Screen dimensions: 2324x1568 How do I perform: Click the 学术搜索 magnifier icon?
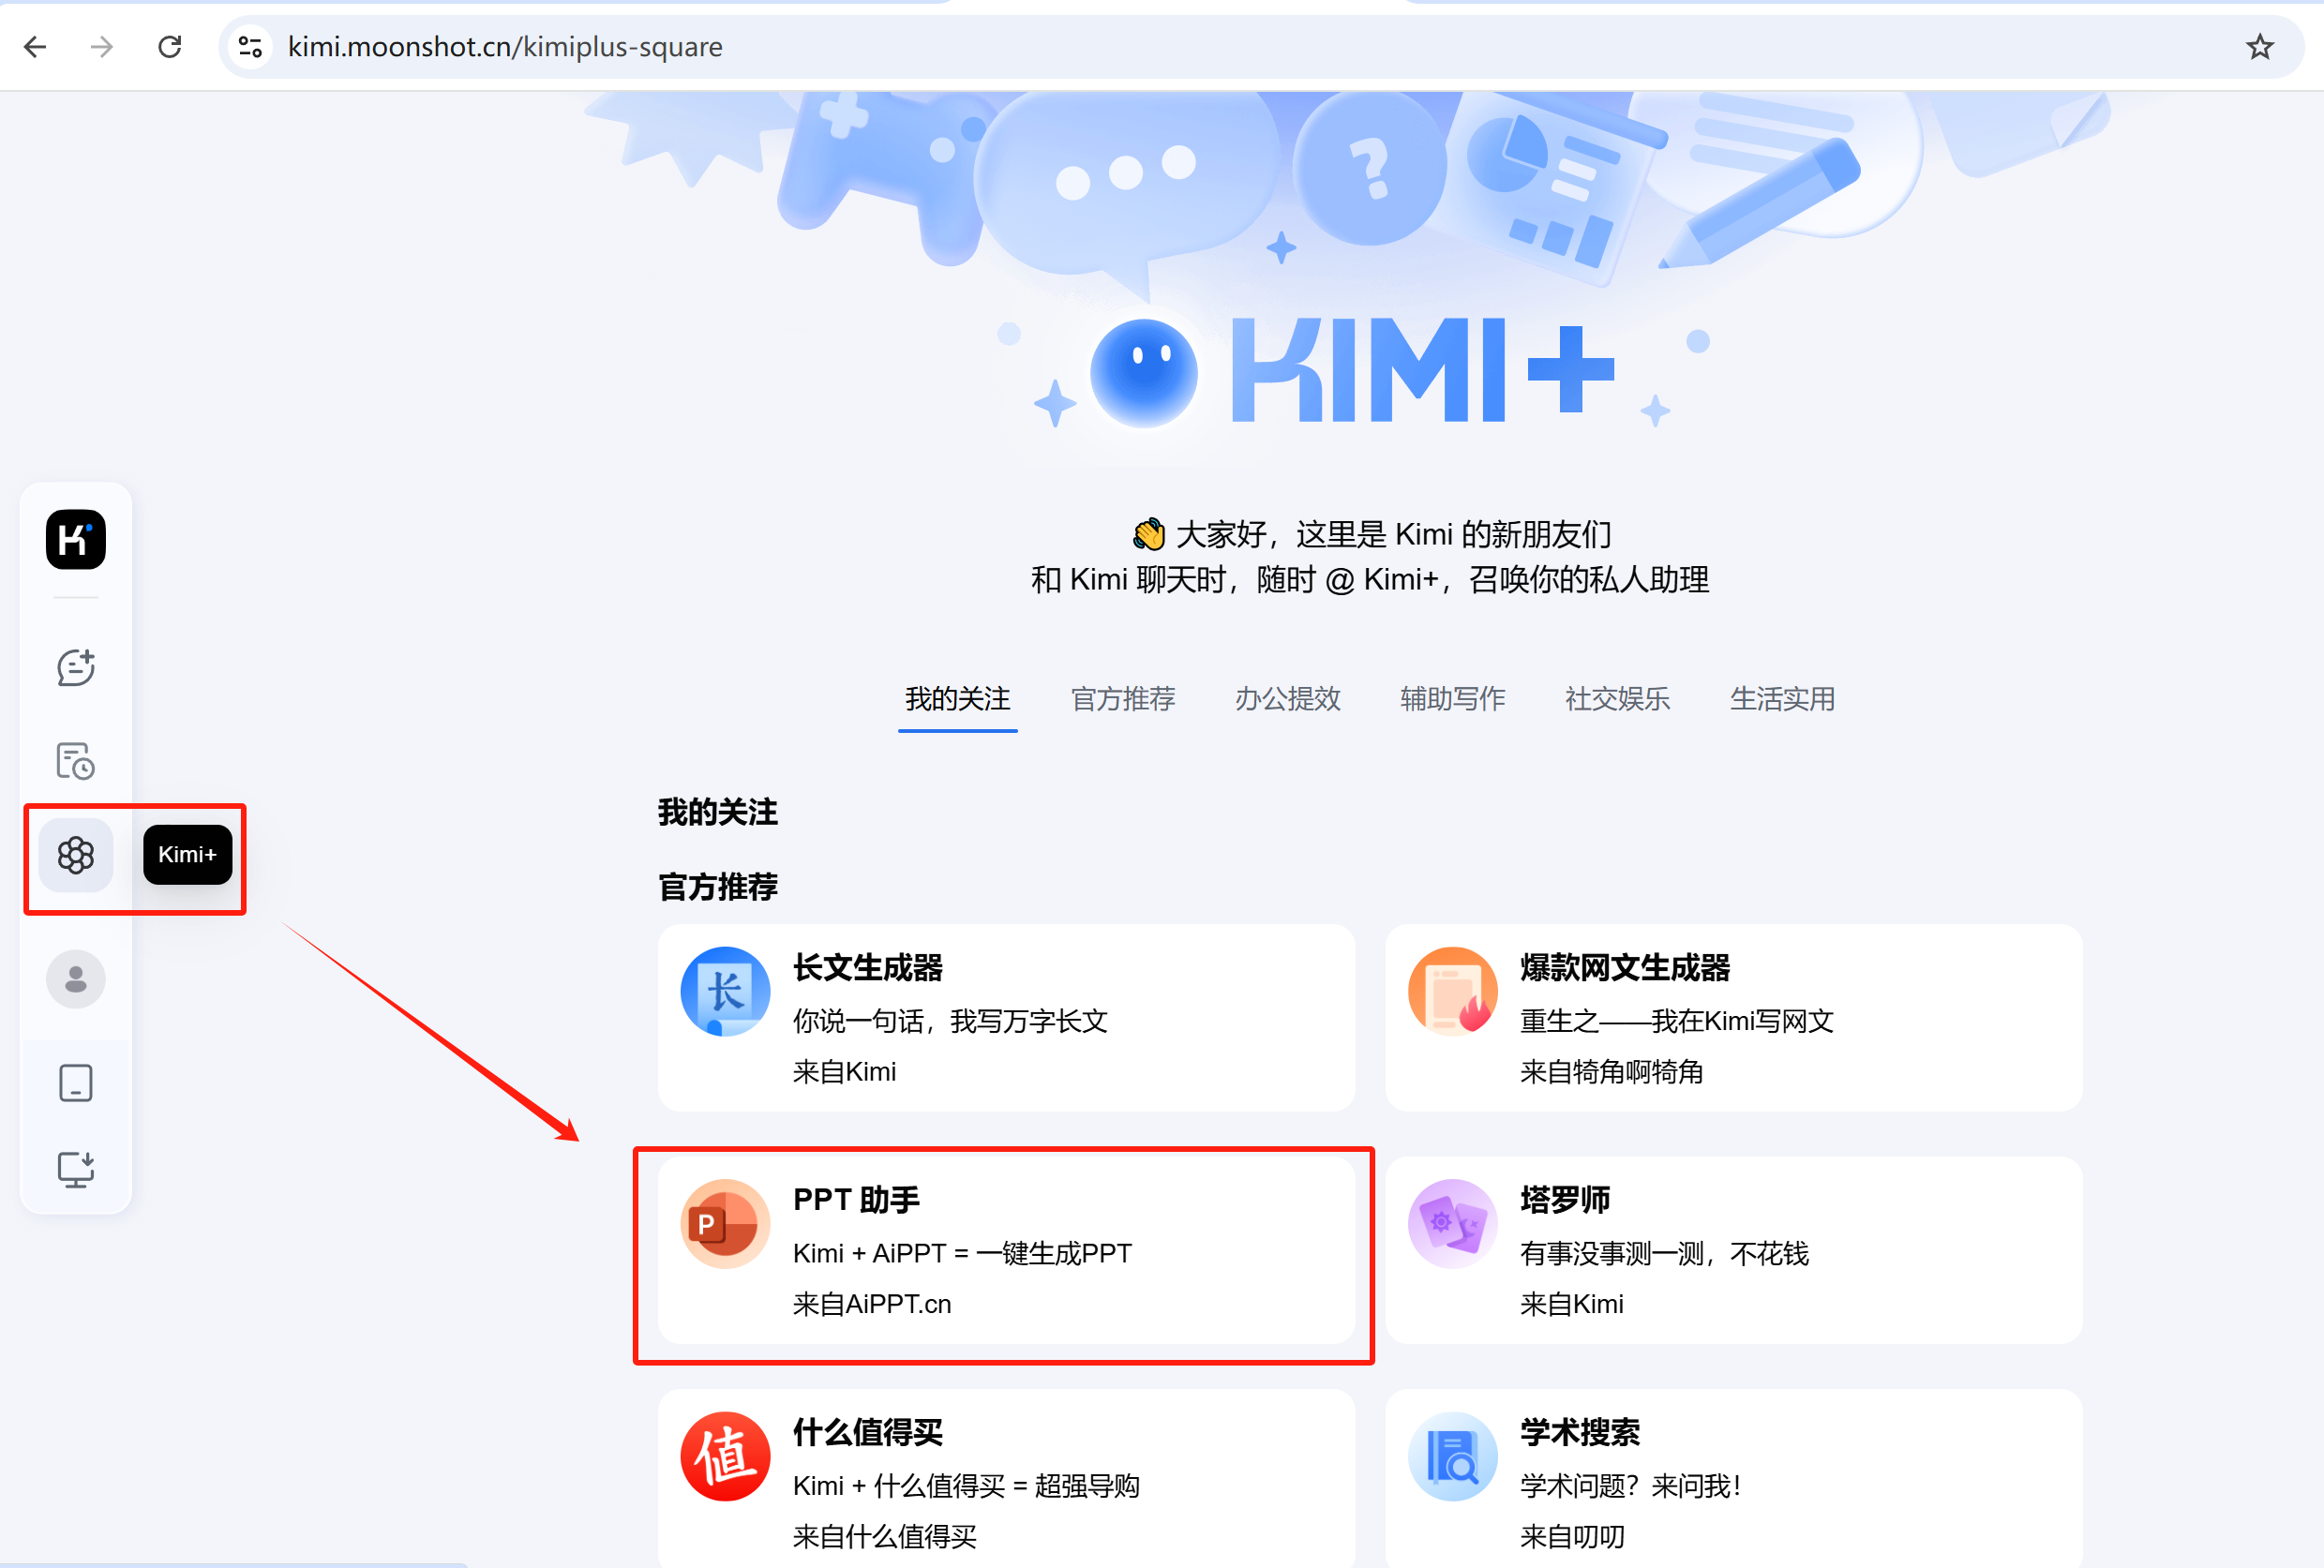point(1453,1457)
